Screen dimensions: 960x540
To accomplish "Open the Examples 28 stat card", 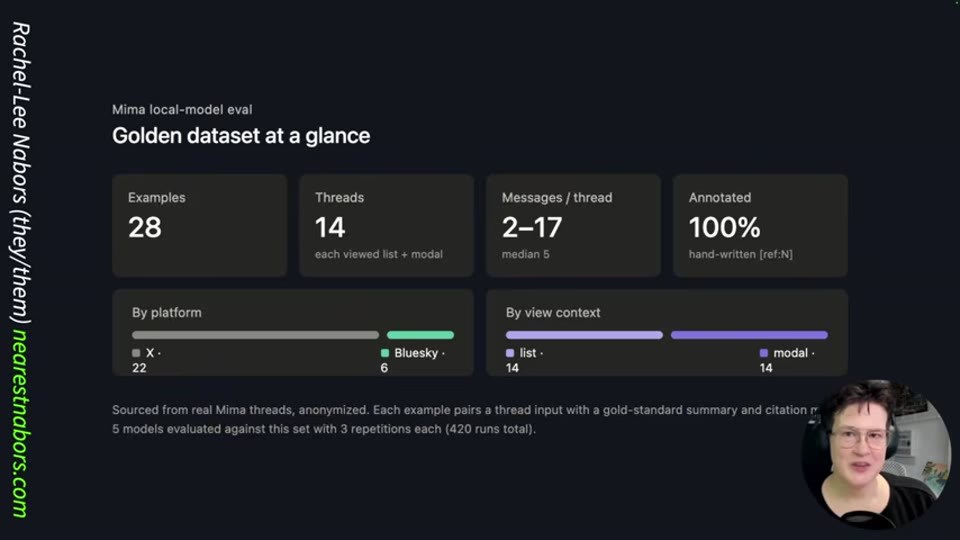I will (x=200, y=225).
